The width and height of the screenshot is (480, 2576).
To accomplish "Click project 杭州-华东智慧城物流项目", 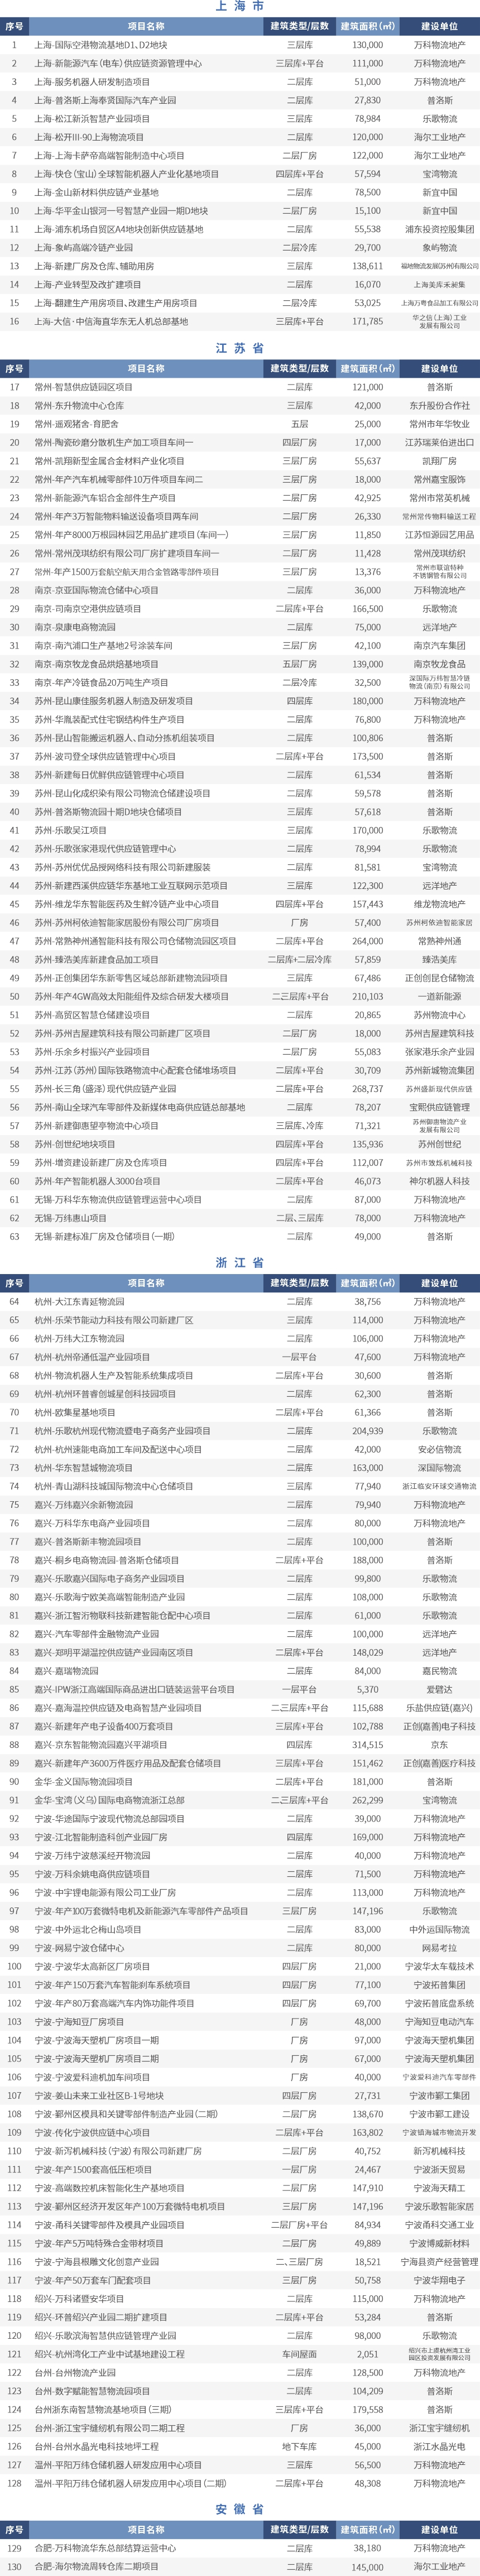I will tap(84, 1468).
